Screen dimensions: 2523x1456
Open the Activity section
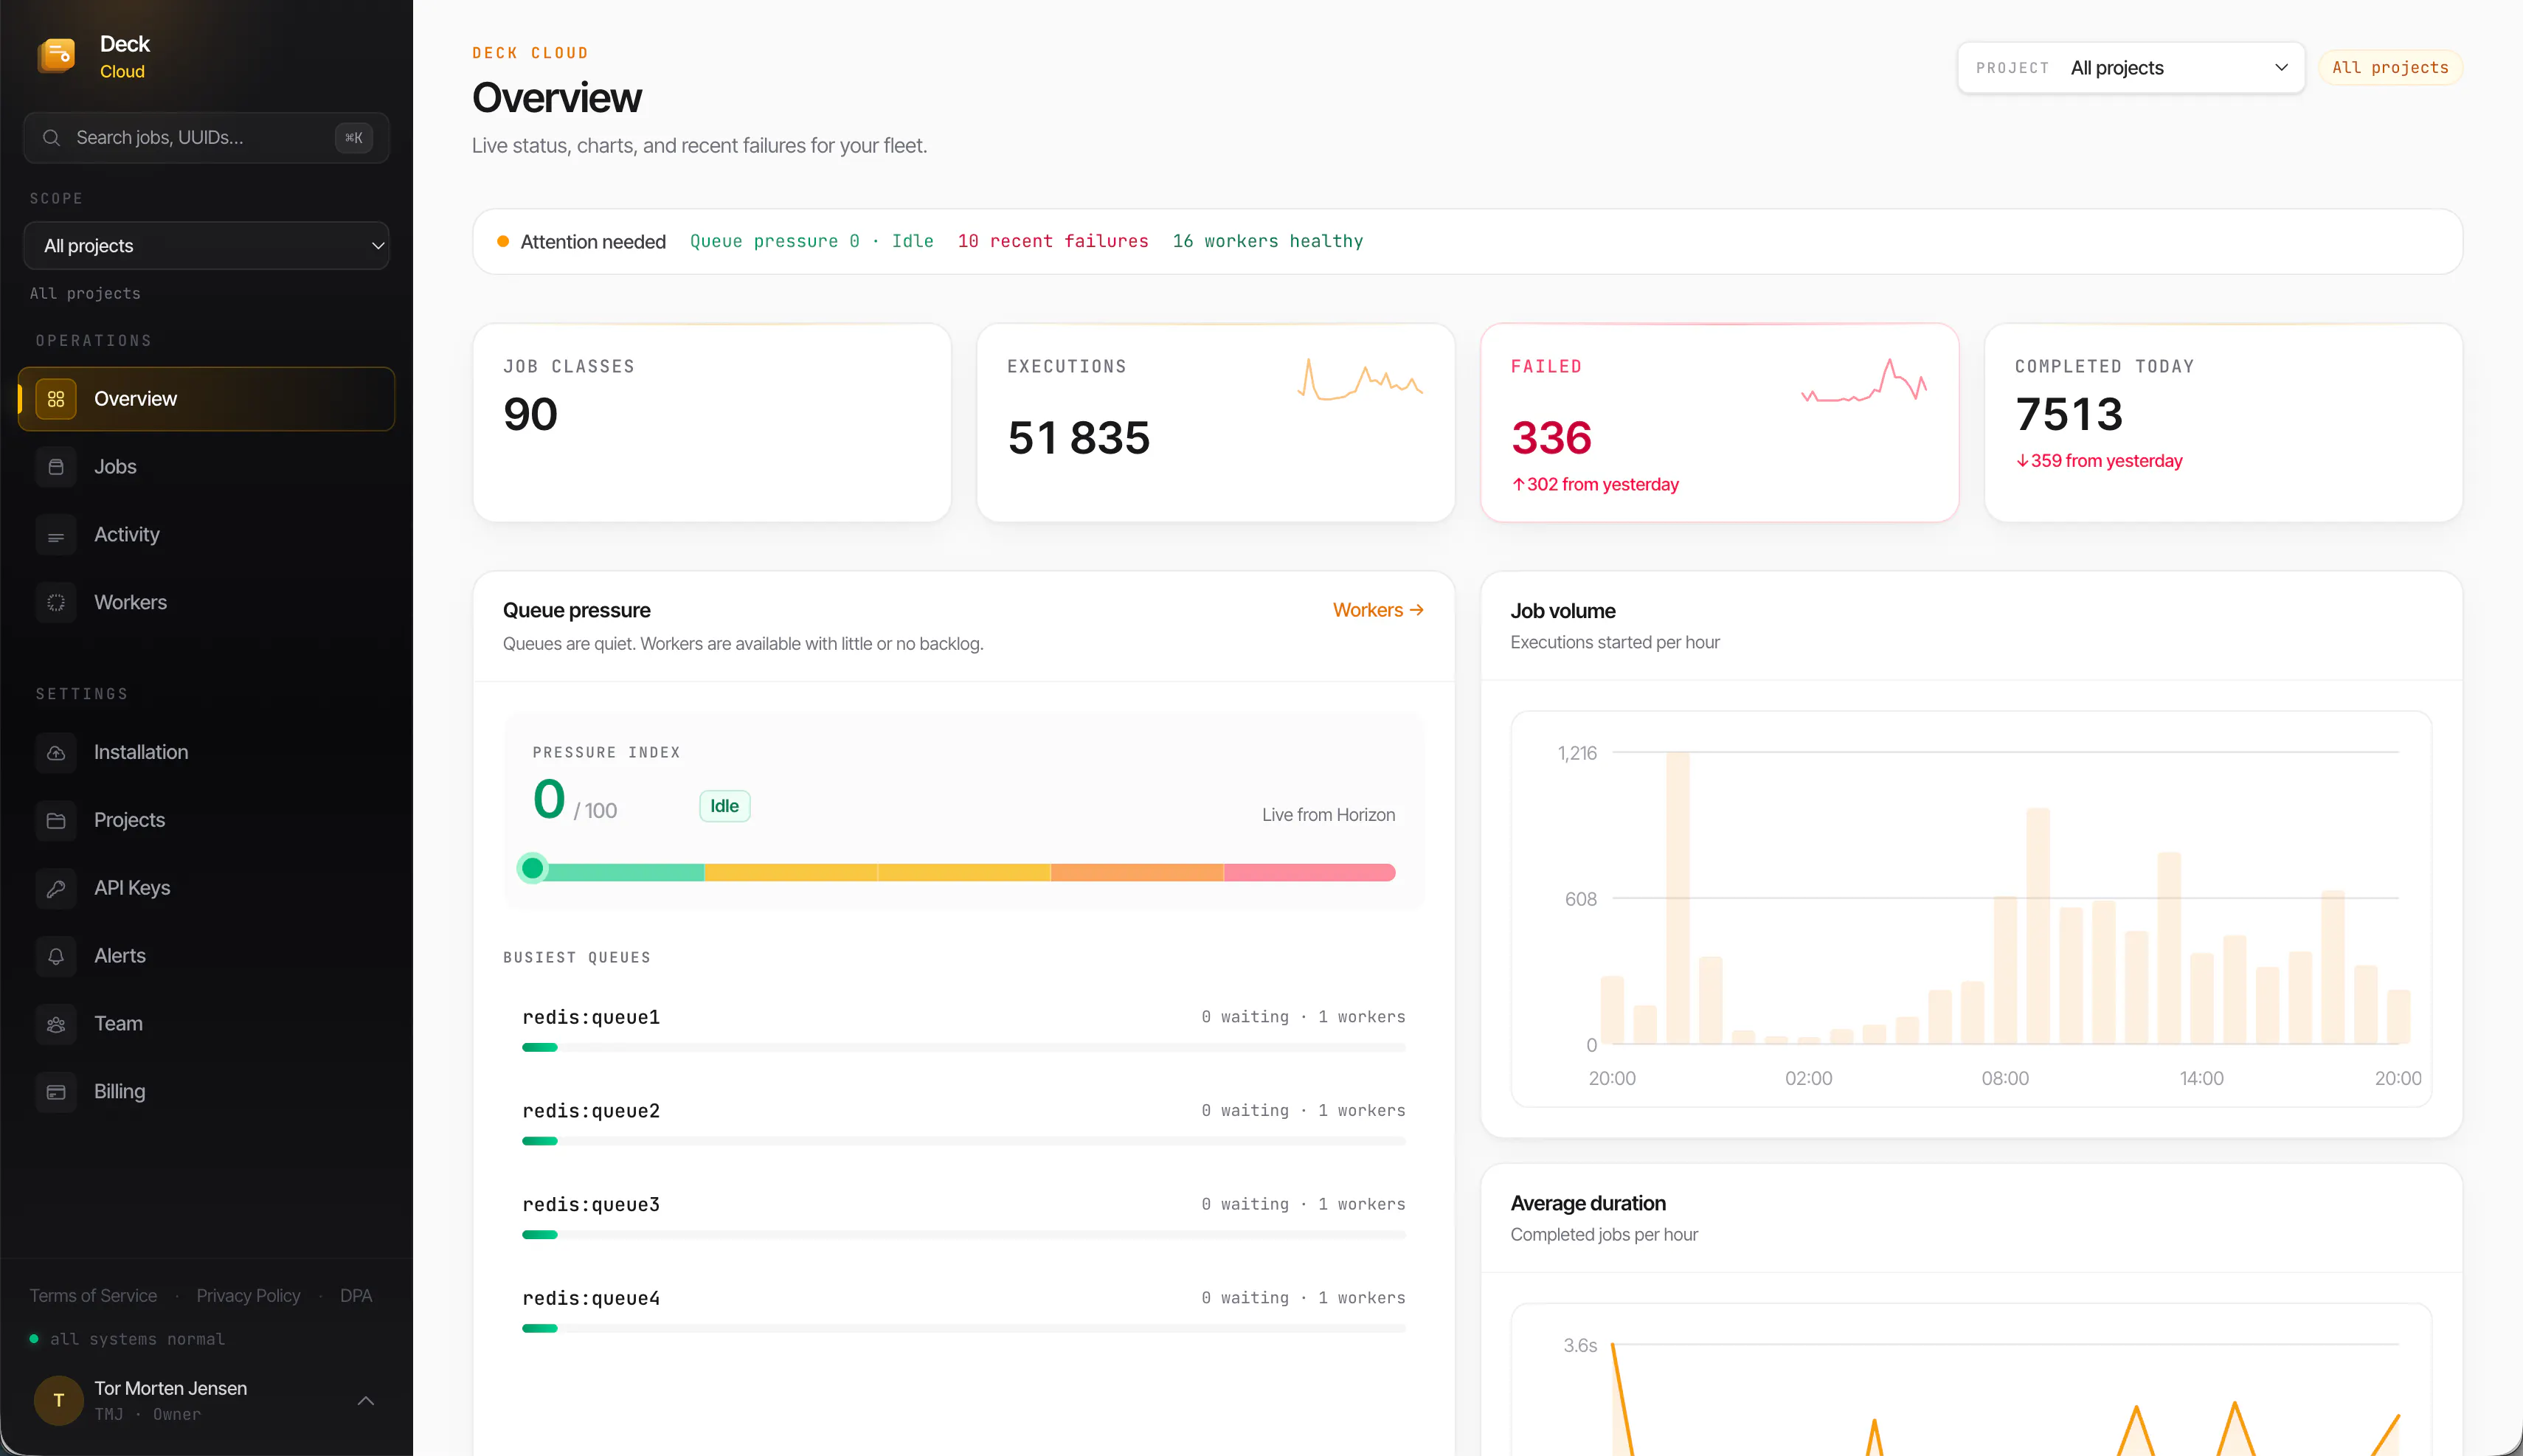pyautogui.click(x=207, y=535)
